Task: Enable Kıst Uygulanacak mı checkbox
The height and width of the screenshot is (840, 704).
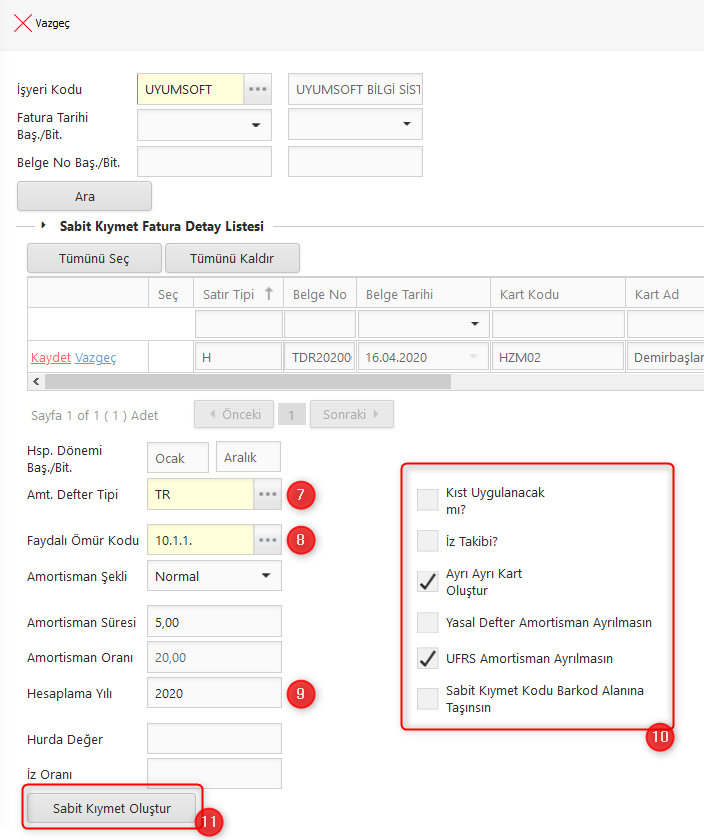Action: (x=428, y=500)
